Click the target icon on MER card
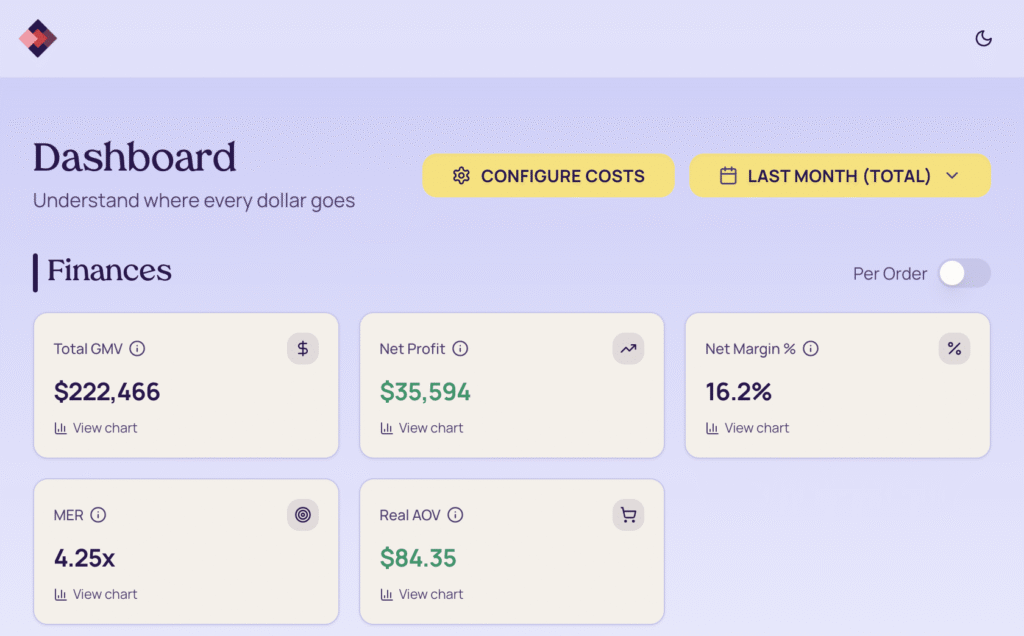This screenshot has width=1024, height=636. (303, 515)
